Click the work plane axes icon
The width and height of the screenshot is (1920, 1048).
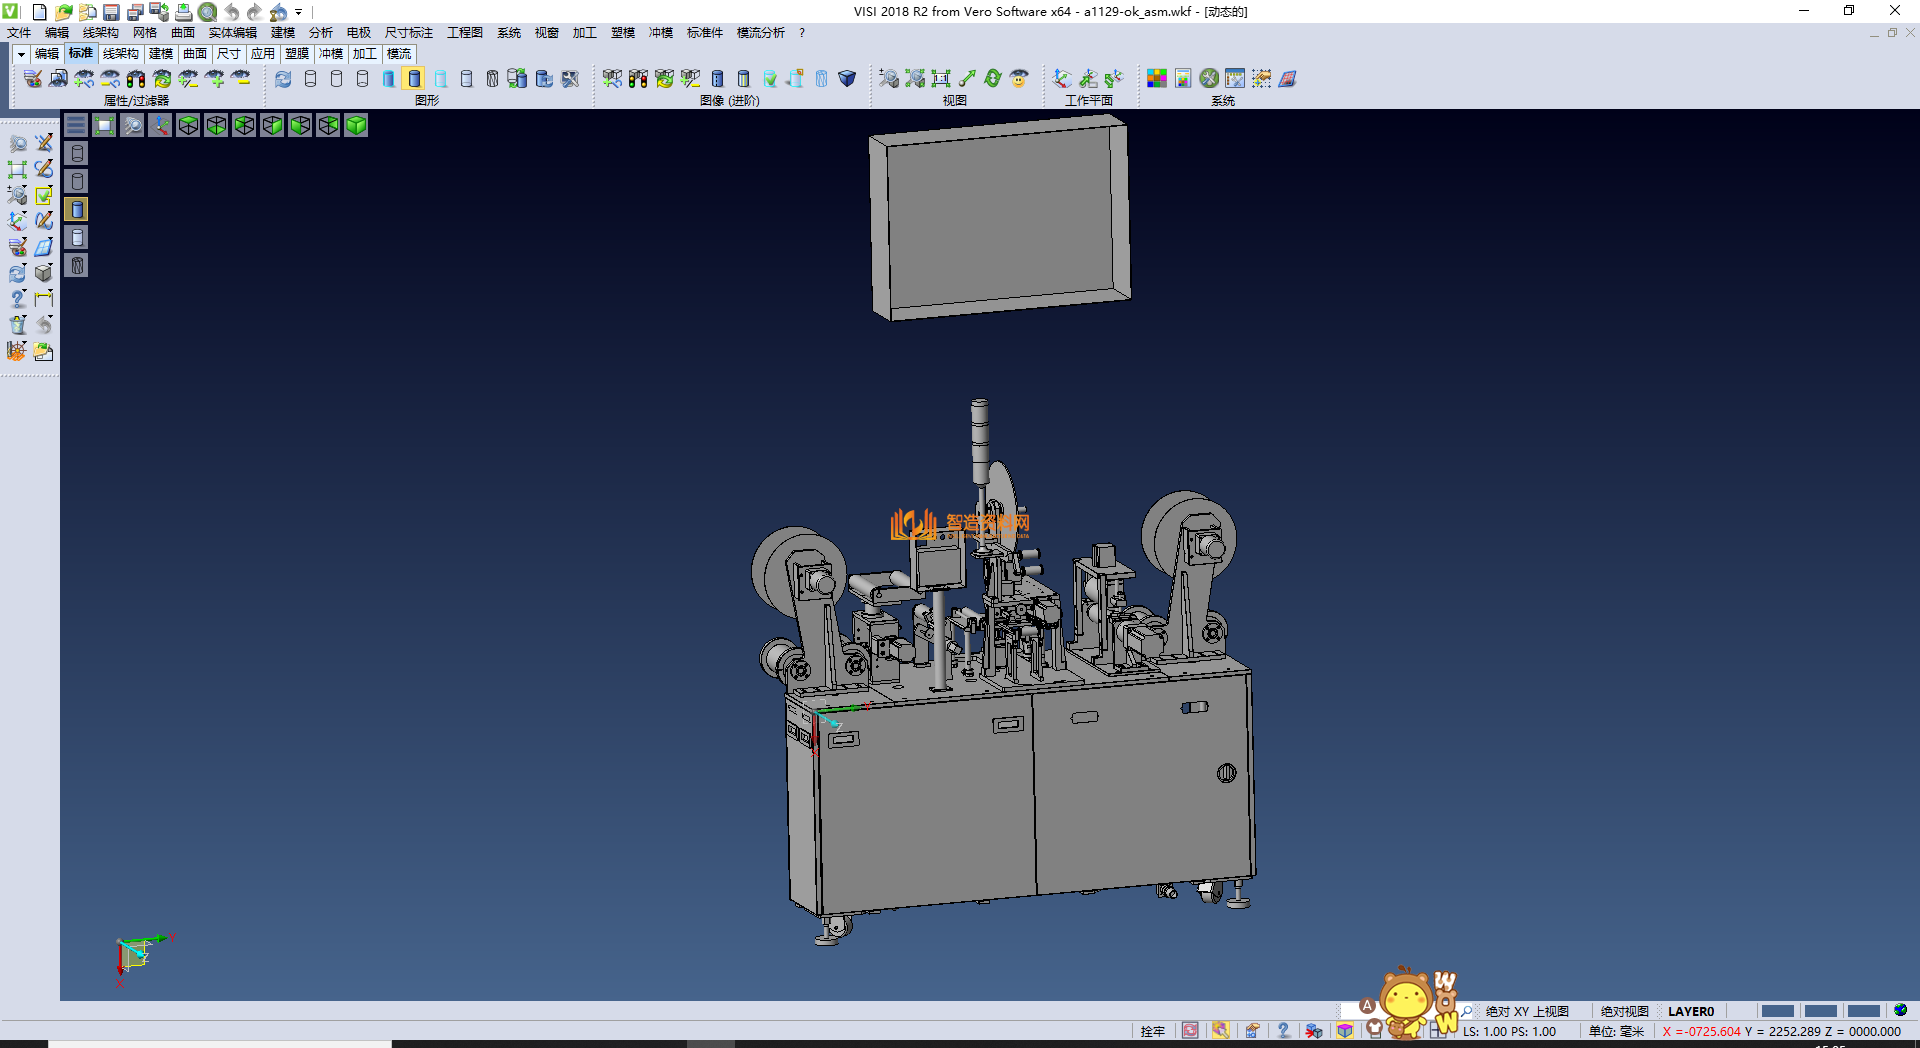pos(1062,78)
